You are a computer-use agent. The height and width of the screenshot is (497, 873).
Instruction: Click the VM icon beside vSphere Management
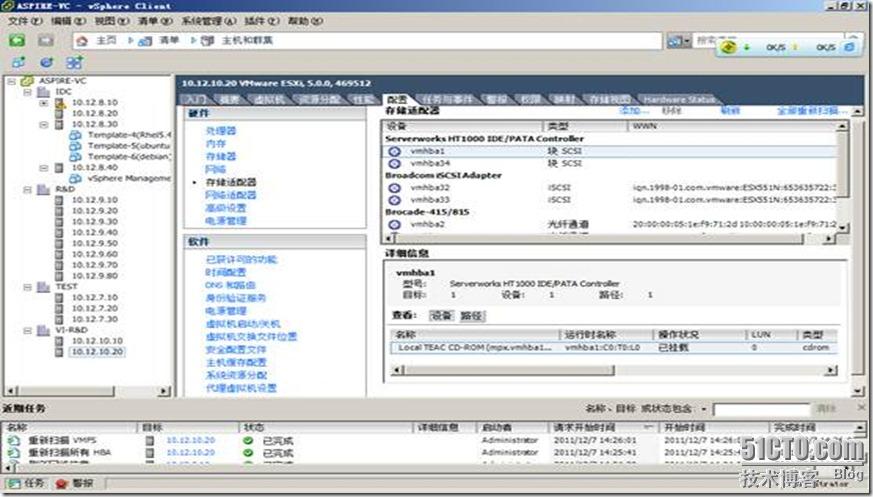(75, 179)
